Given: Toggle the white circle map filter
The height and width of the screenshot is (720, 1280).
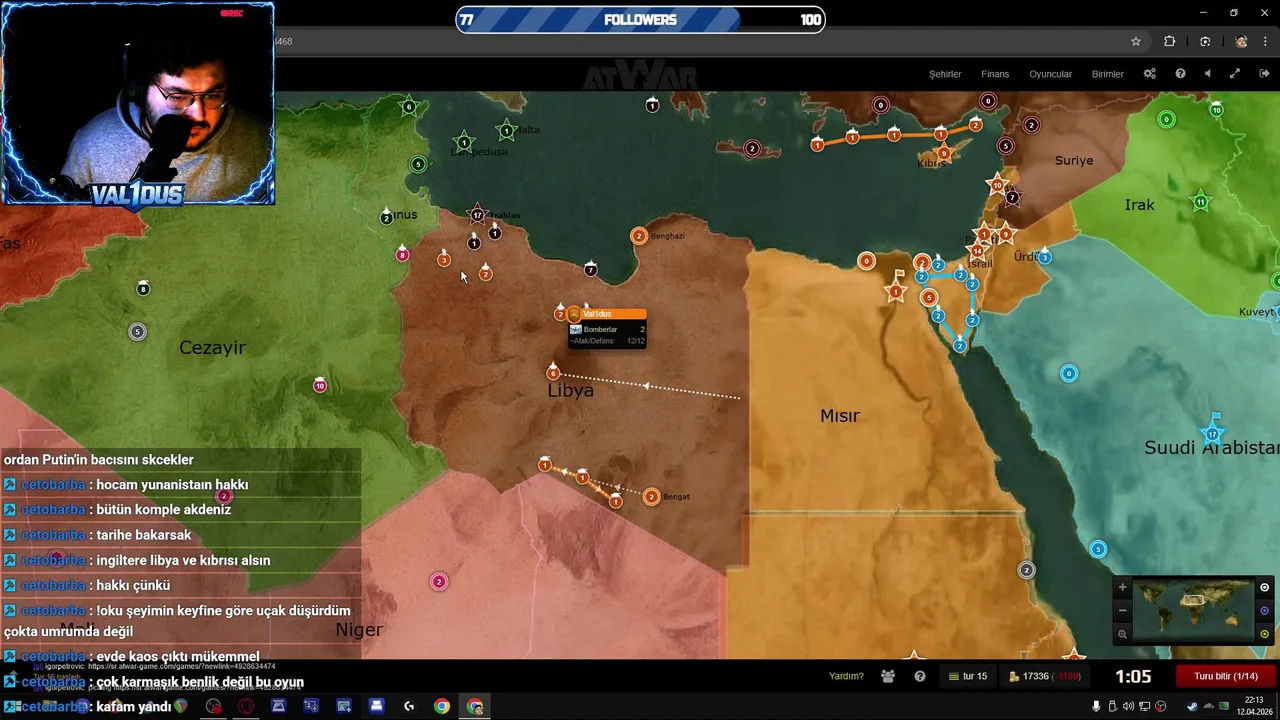Looking at the screenshot, I should [x=1264, y=588].
